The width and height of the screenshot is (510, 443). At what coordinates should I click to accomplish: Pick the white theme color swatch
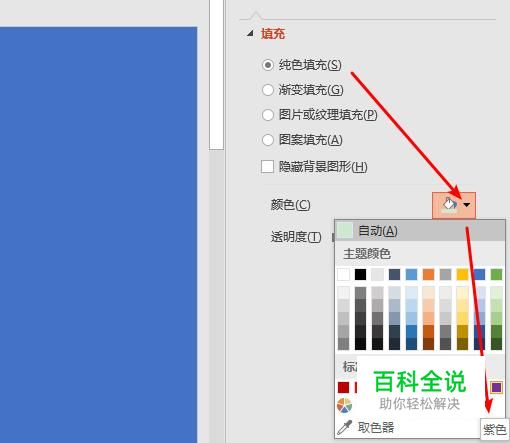pyautogui.click(x=343, y=275)
